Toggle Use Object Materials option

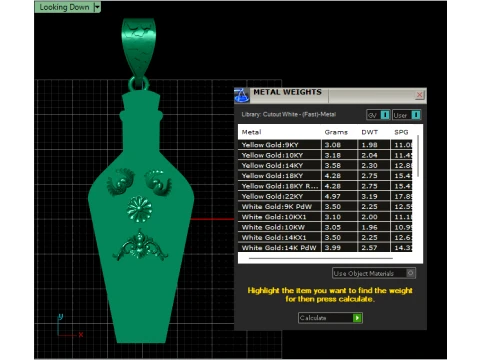coord(374,273)
